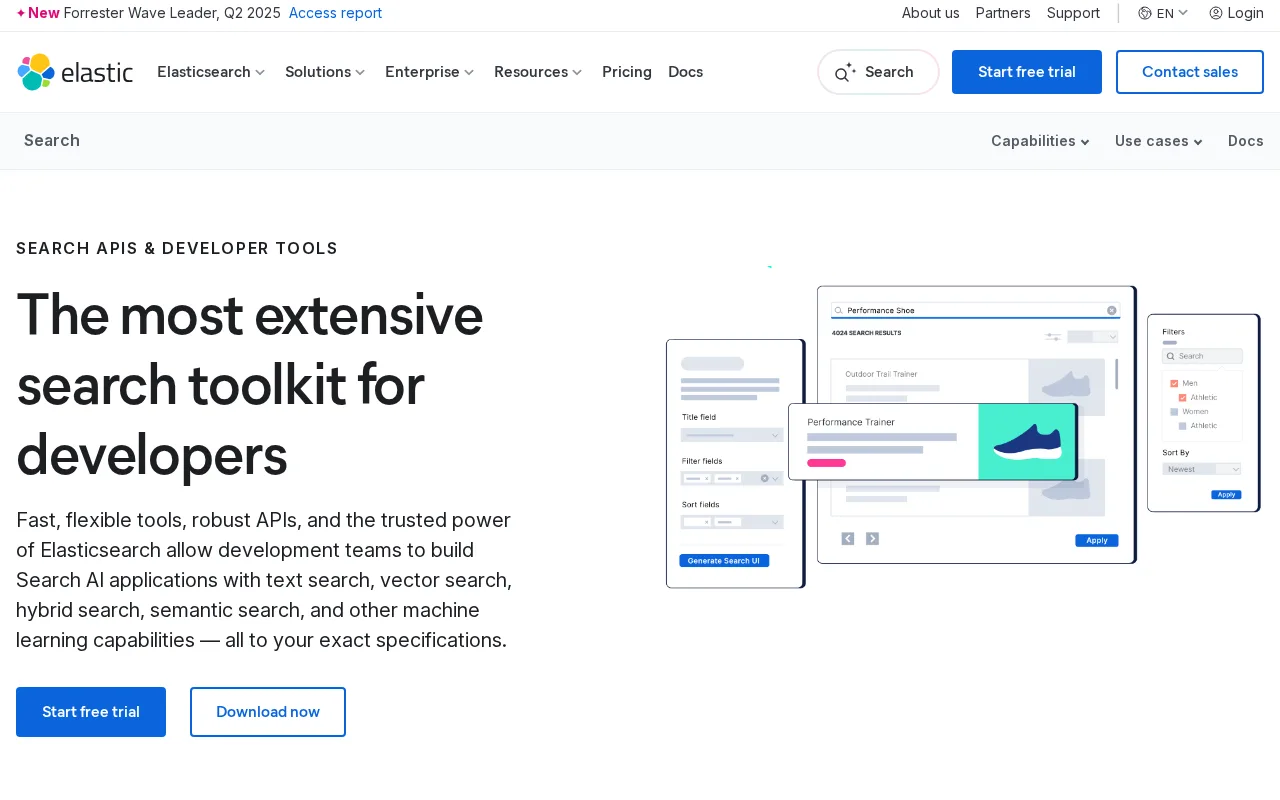
Task: Click the Search section title
Action: [x=52, y=141]
